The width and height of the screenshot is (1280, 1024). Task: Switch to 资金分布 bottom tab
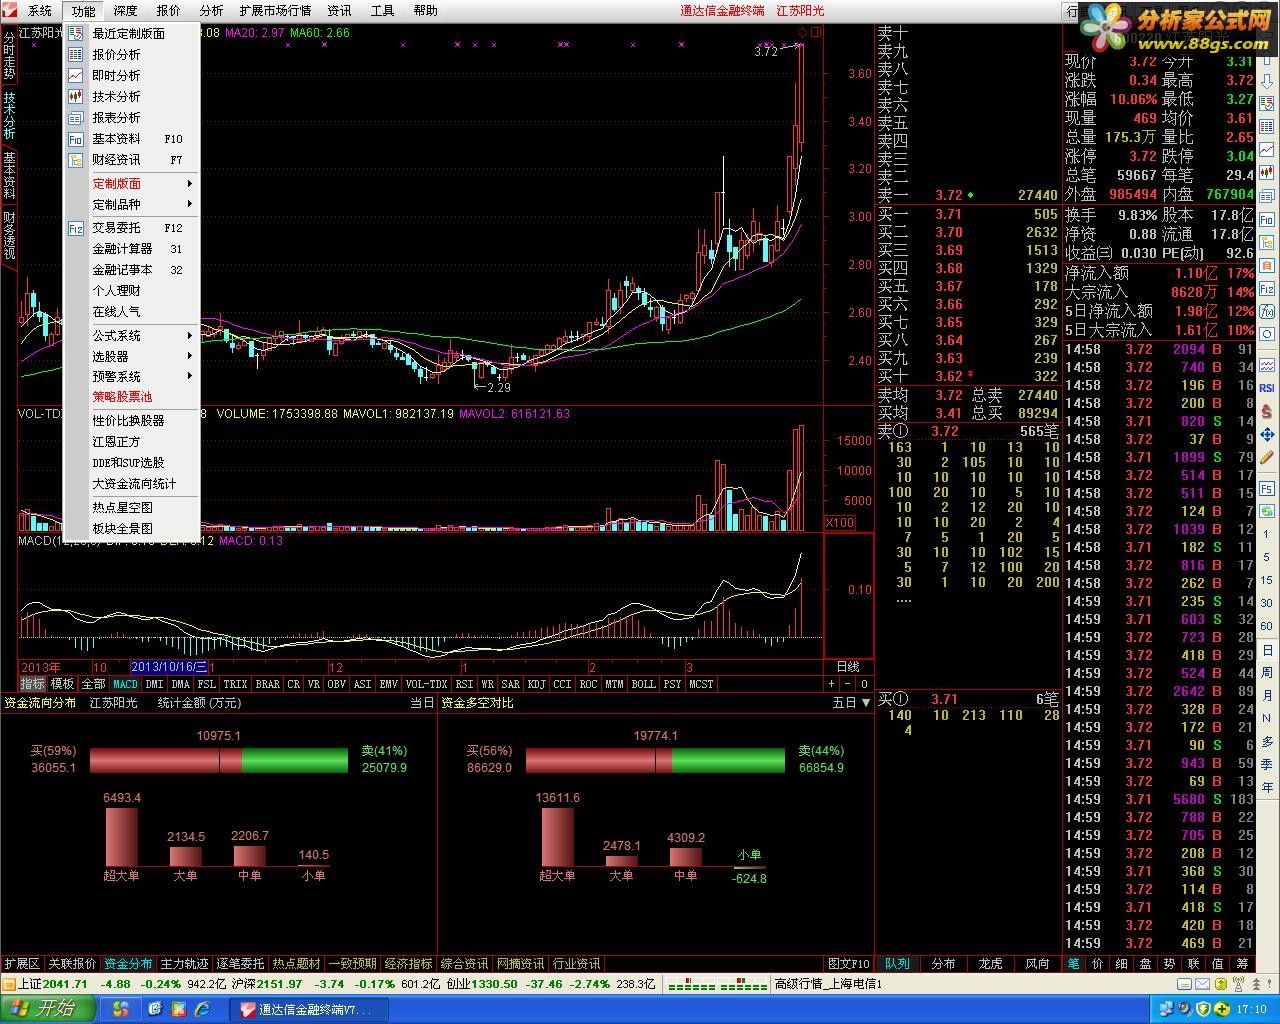(129, 964)
